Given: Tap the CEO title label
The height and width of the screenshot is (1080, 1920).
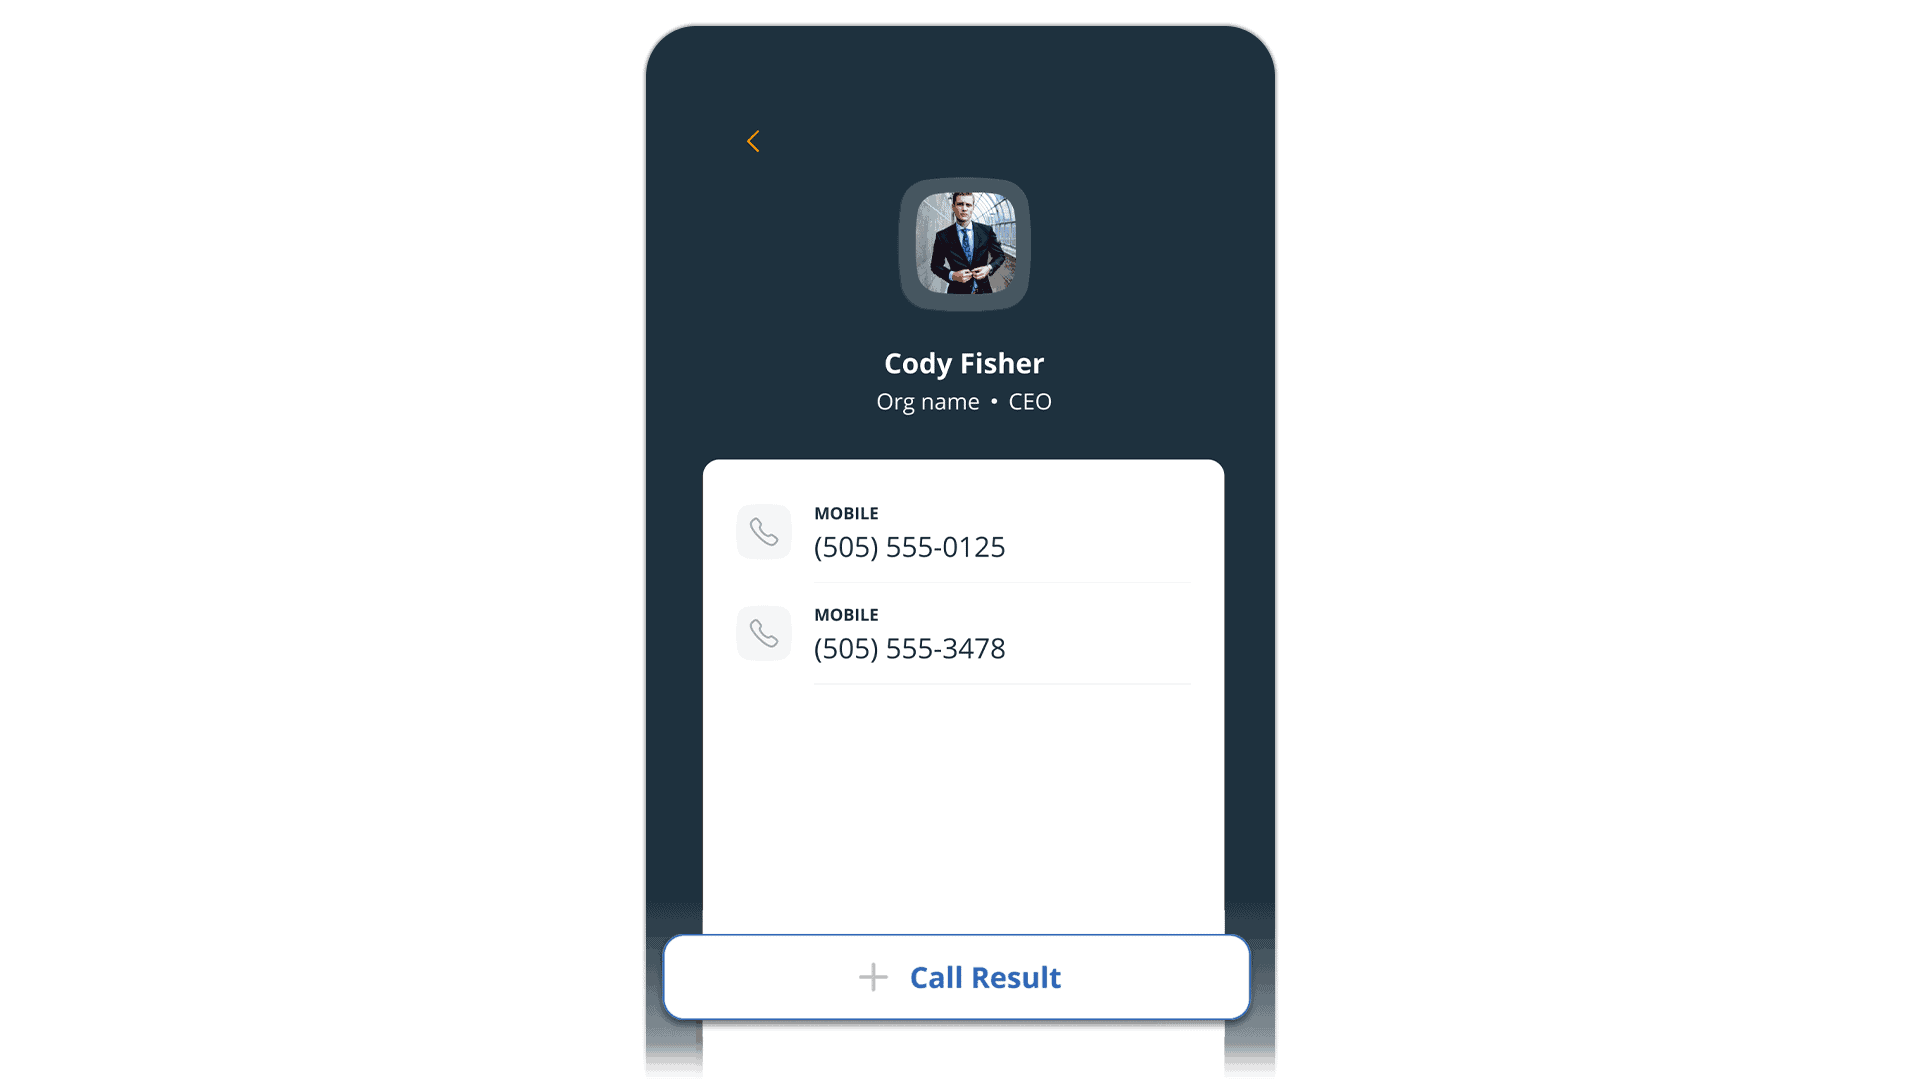Looking at the screenshot, I should coord(1029,401).
